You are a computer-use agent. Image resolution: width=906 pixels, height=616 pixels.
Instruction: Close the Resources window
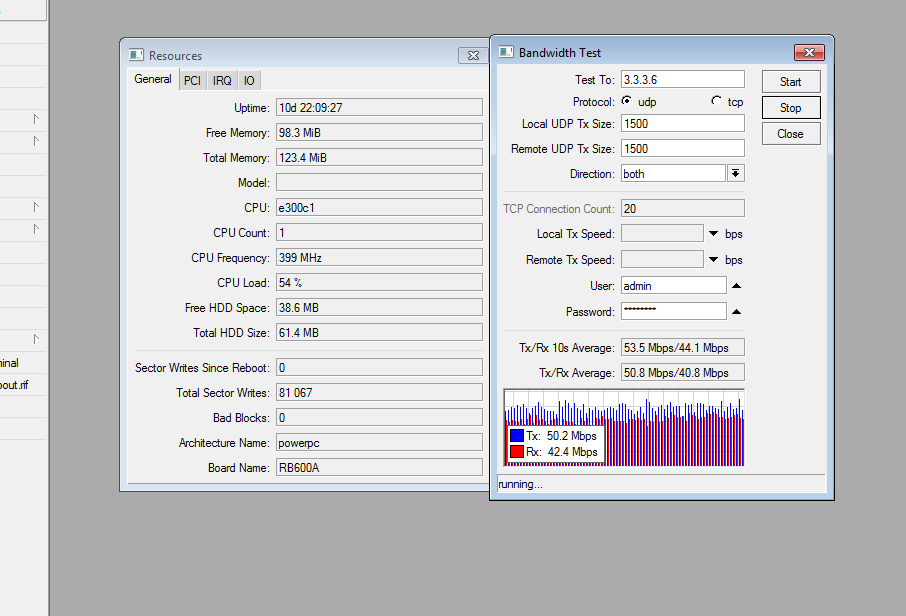pyautogui.click(x=472, y=56)
